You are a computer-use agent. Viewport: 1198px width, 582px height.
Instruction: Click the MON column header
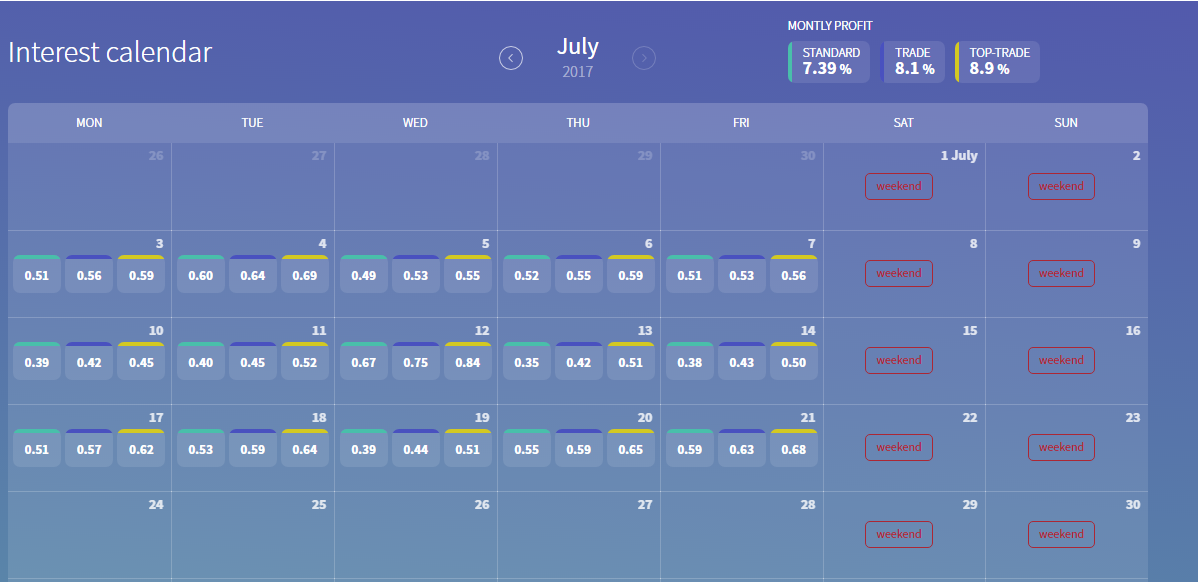point(89,123)
